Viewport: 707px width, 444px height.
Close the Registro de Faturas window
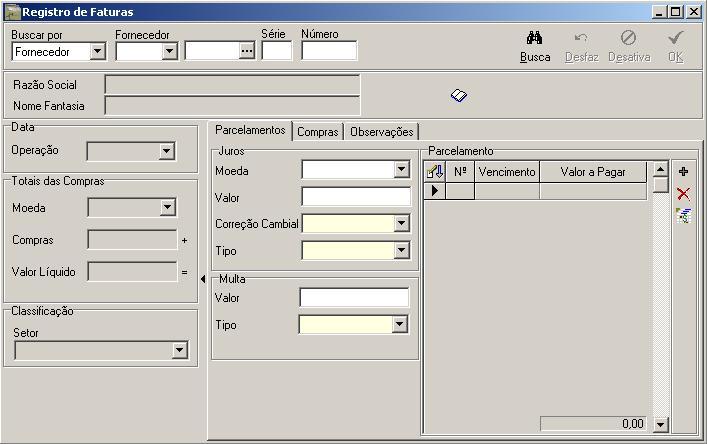[693, 12]
